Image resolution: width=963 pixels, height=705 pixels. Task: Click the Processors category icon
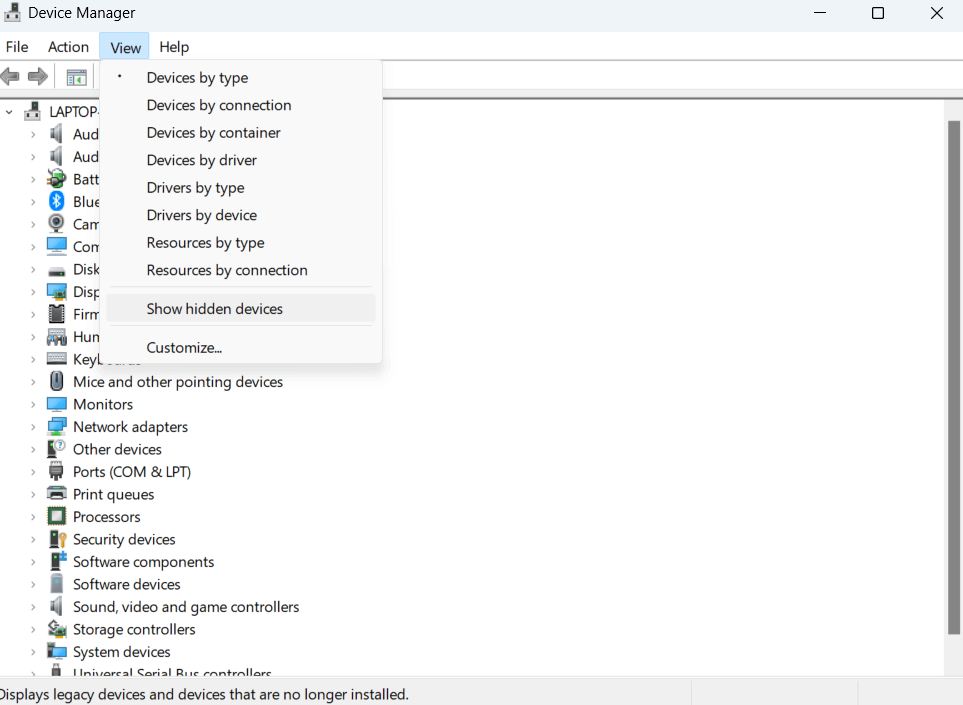(x=57, y=517)
